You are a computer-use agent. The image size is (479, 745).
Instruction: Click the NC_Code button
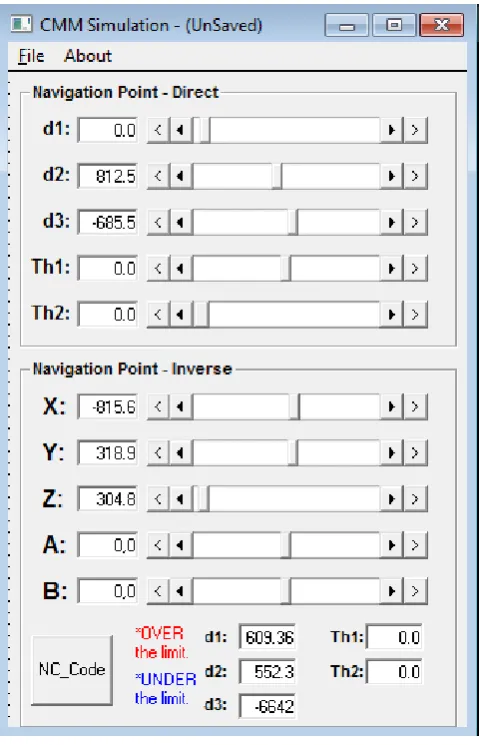click(x=72, y=670)
